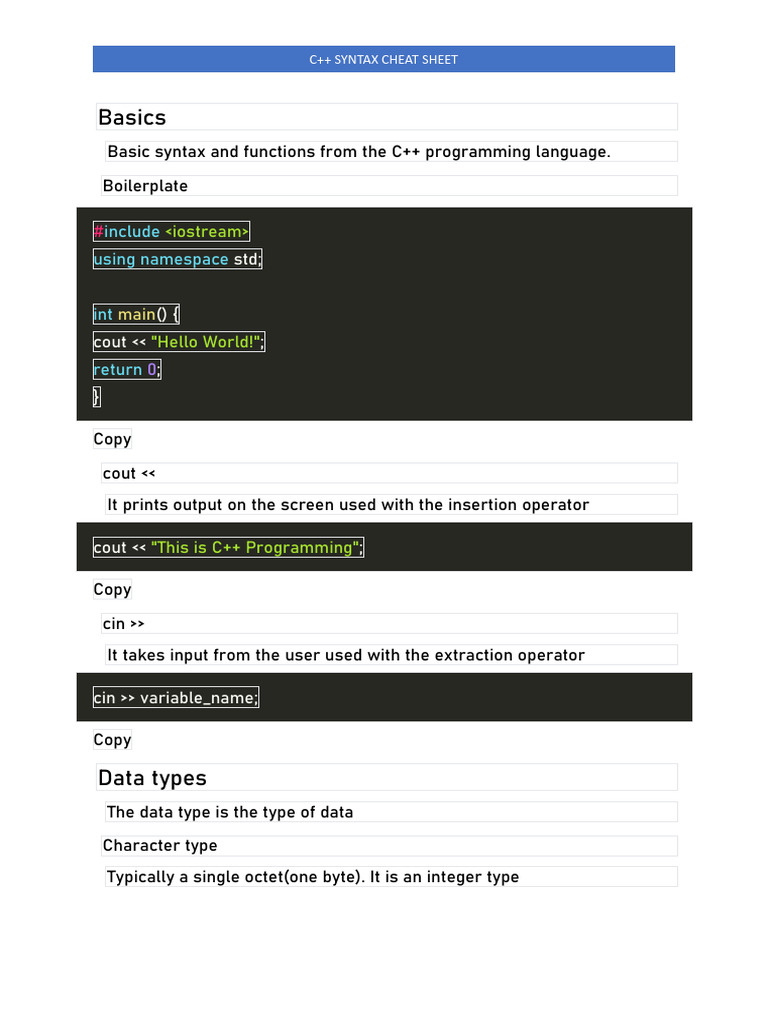Viewport: 768px width, 1024px height.
Task: Click Copy below the "This is C++ Programming" code
Action: point(112,589)
